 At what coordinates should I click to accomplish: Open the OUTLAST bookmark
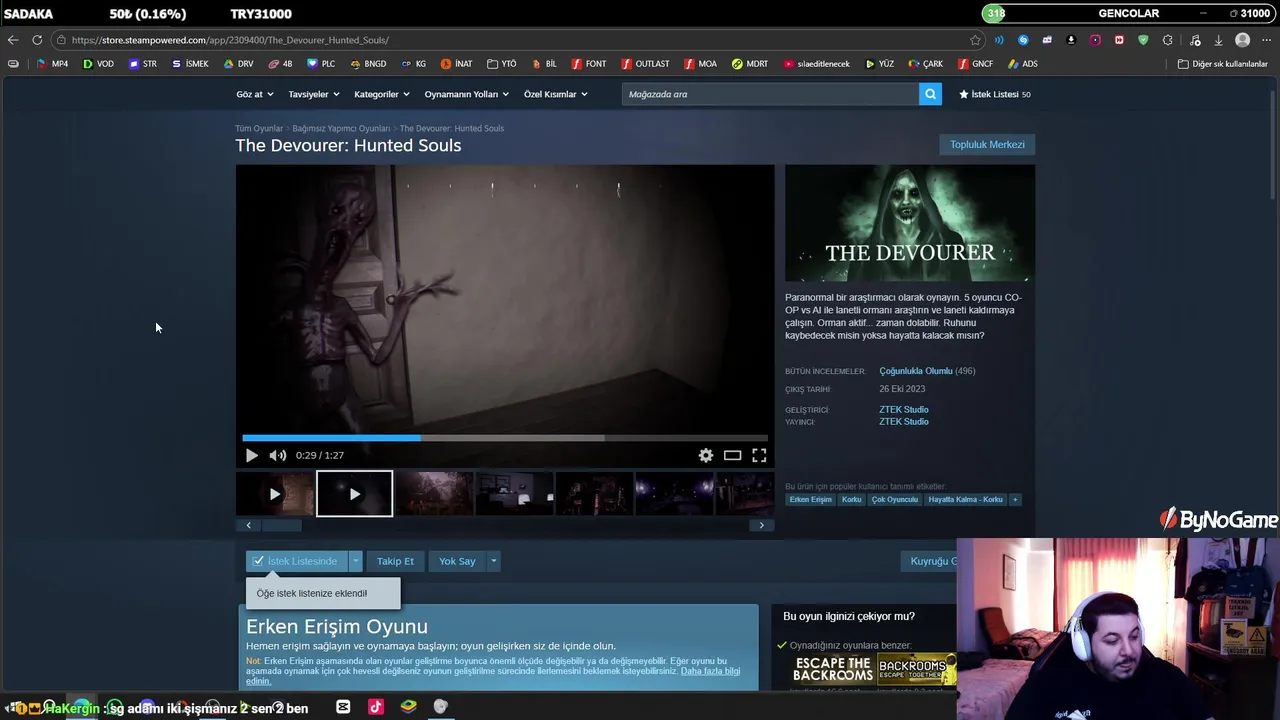tap(645, 64)
